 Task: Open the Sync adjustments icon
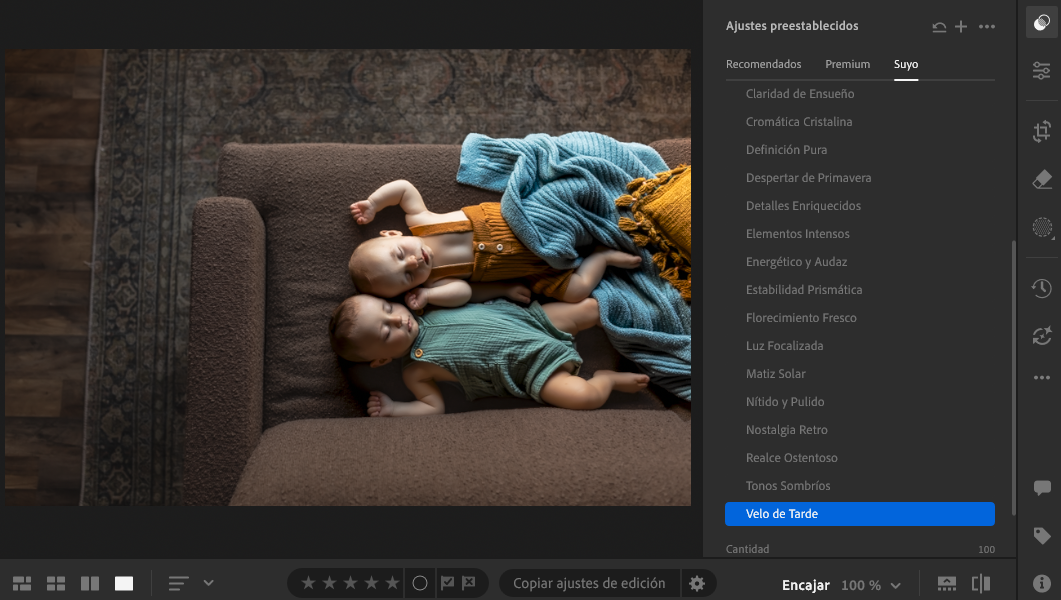pyautogui.click(x=1040, y=337)
